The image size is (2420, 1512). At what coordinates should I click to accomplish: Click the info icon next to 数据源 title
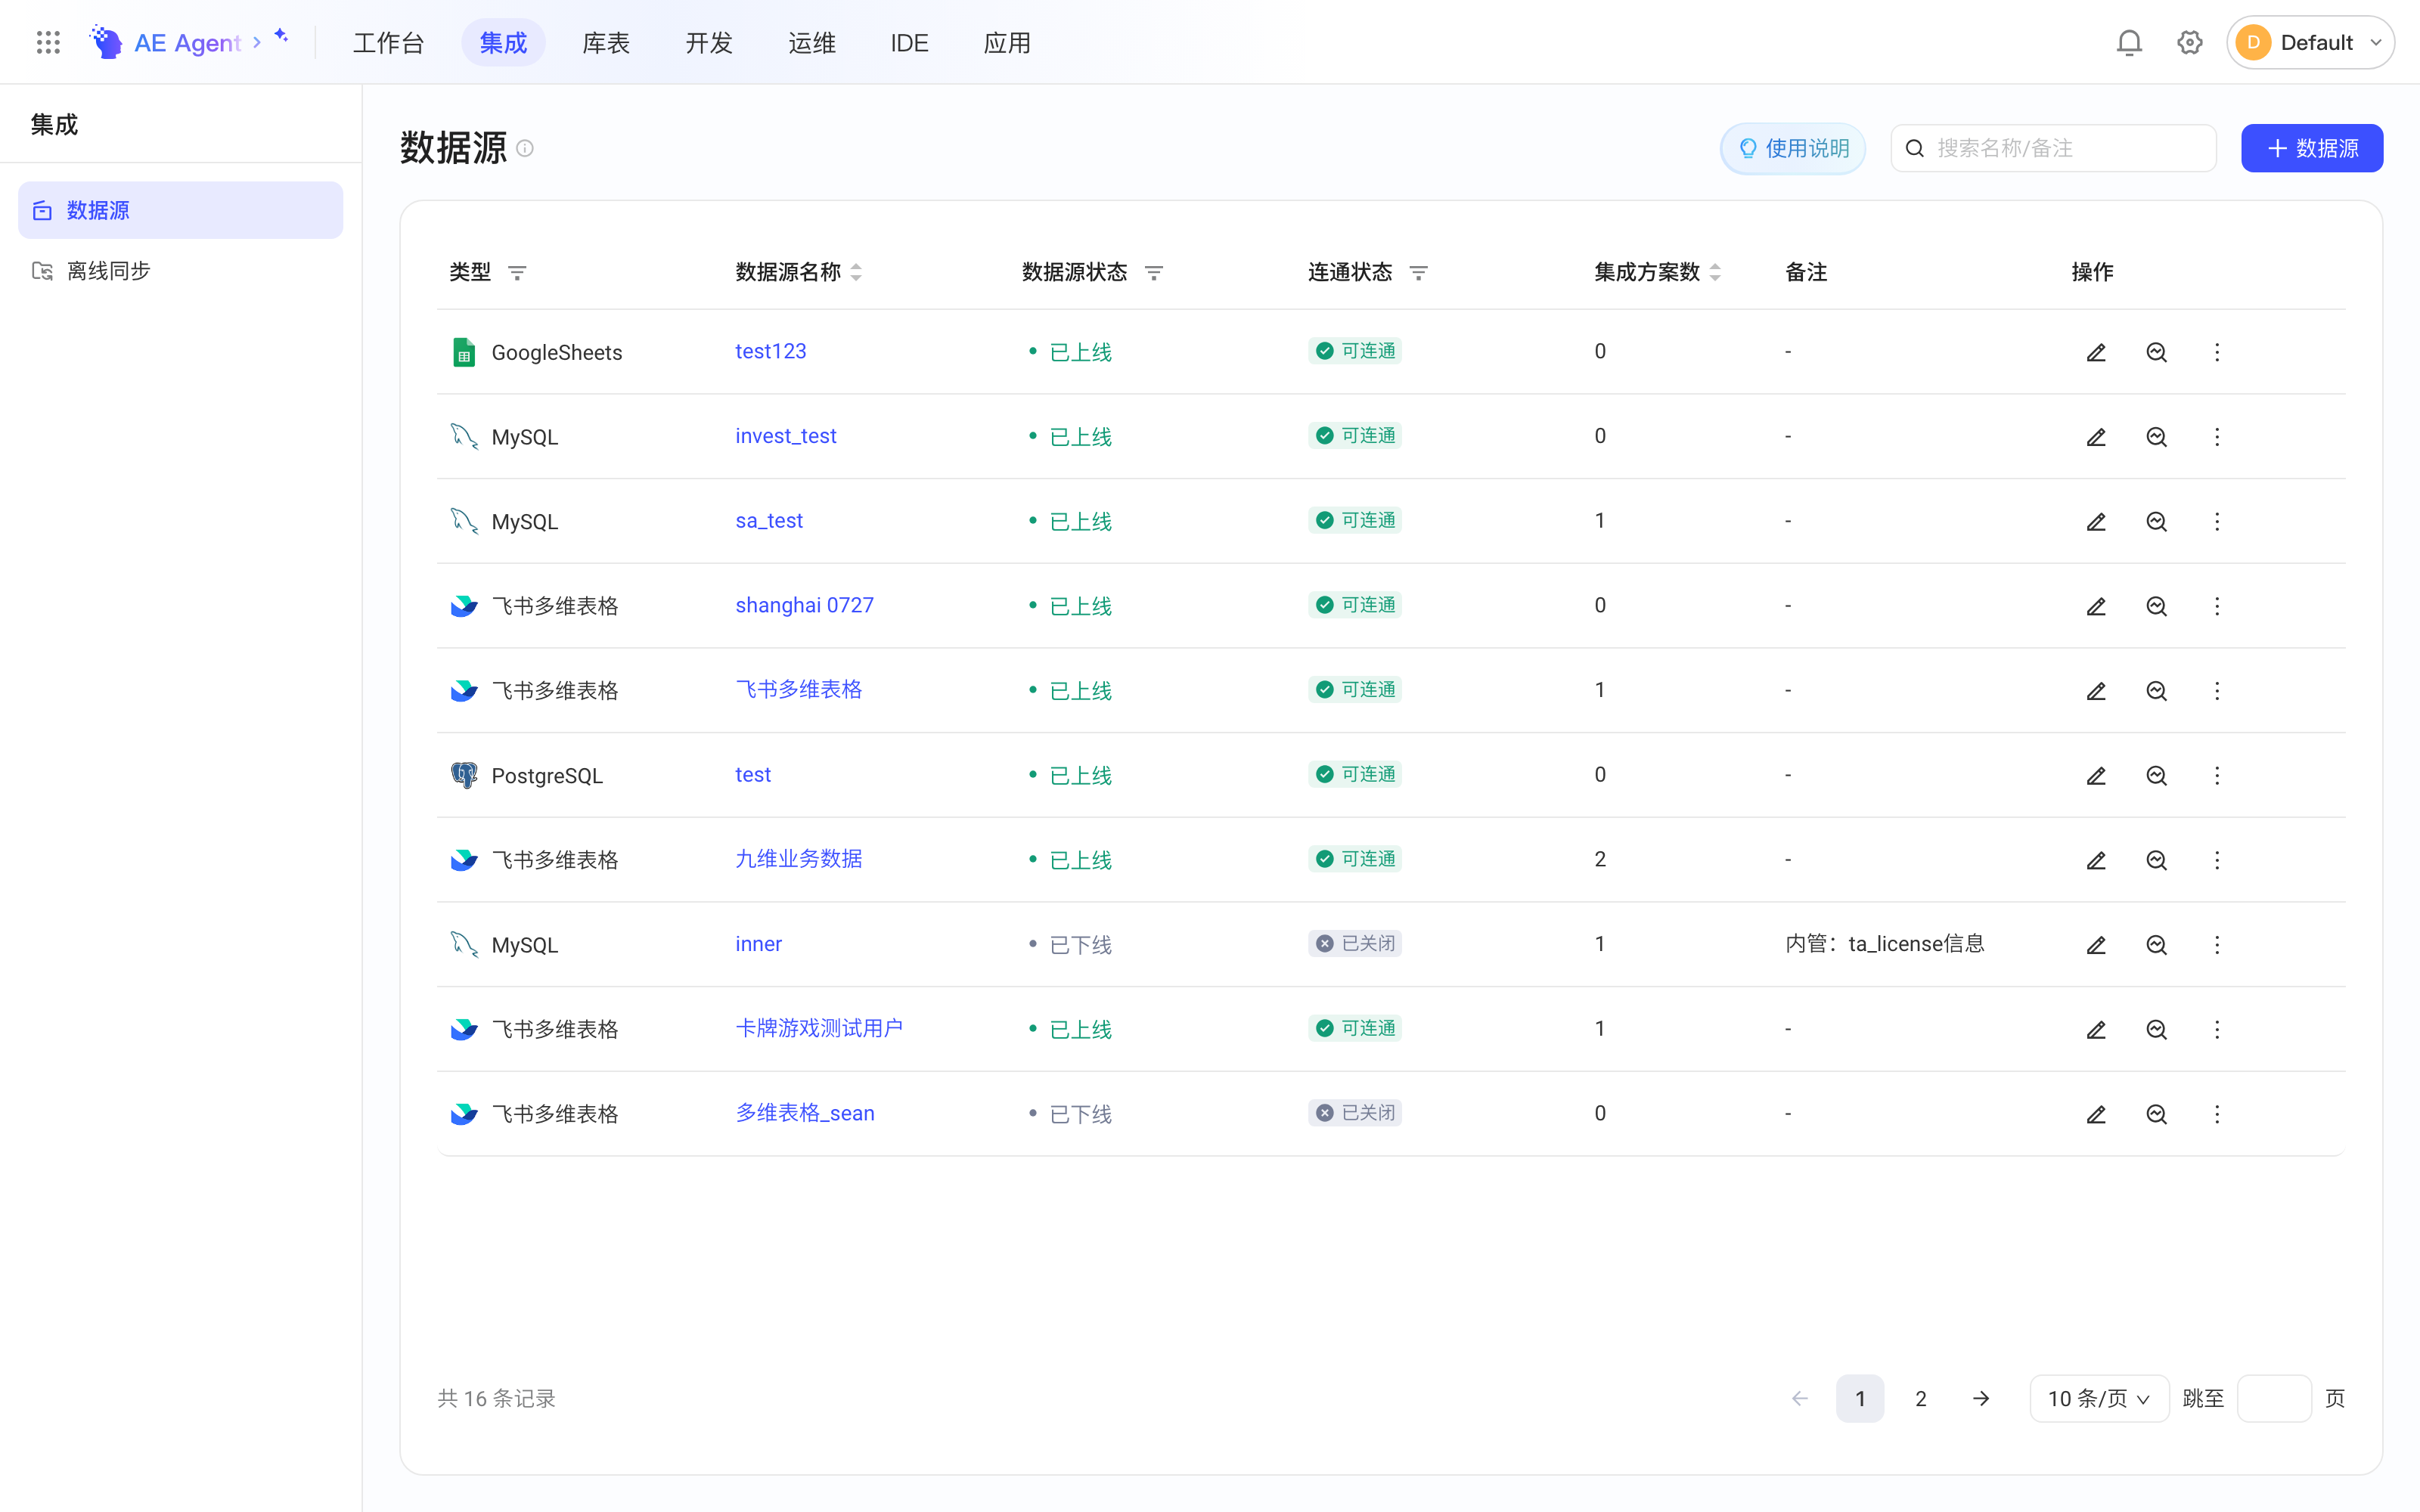pyautogui.click(x=525, y=148)
